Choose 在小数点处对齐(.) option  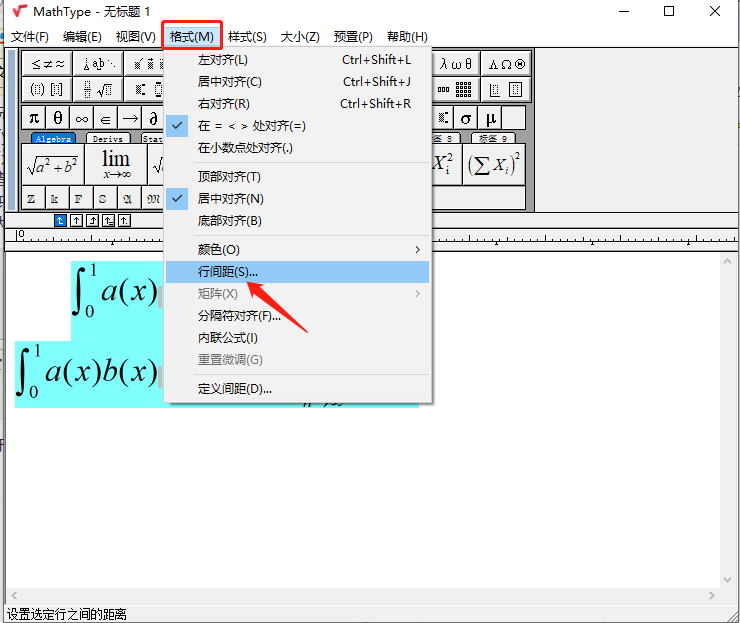[297, 148]
